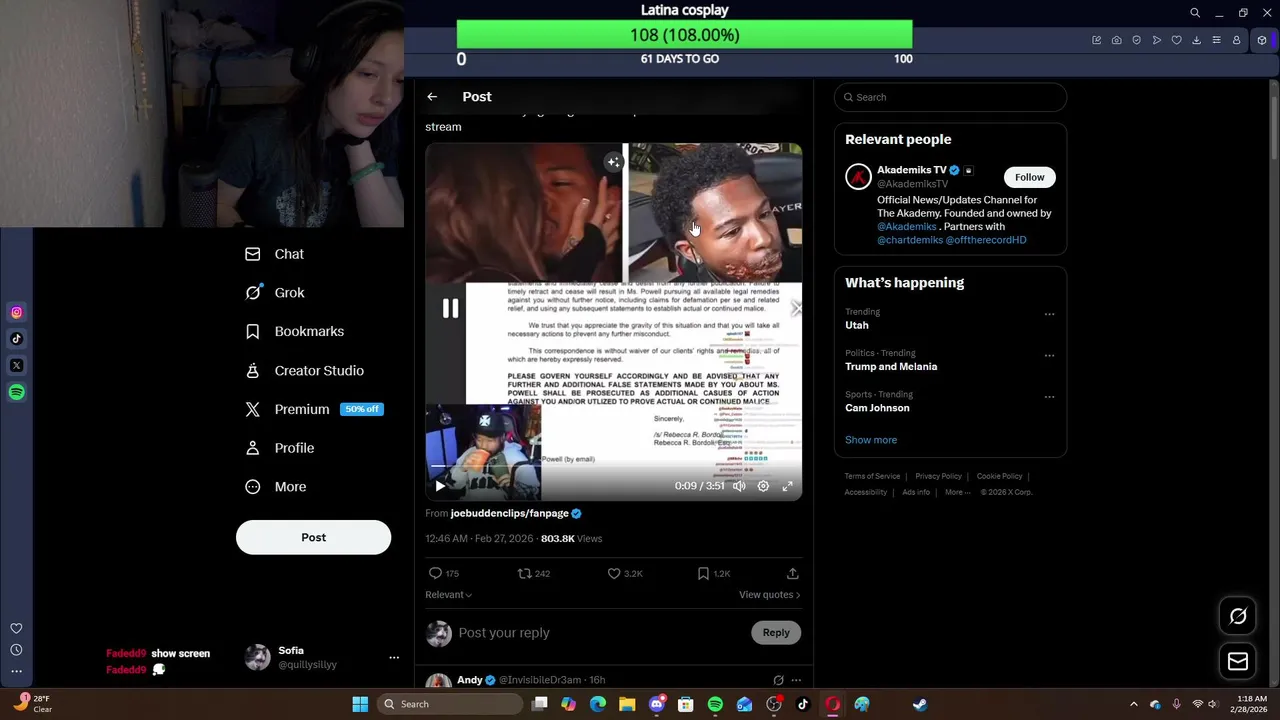Open more options for Cam Johnson trend
This screenshot has height=720, width=1280.
tap(1049, 396)
